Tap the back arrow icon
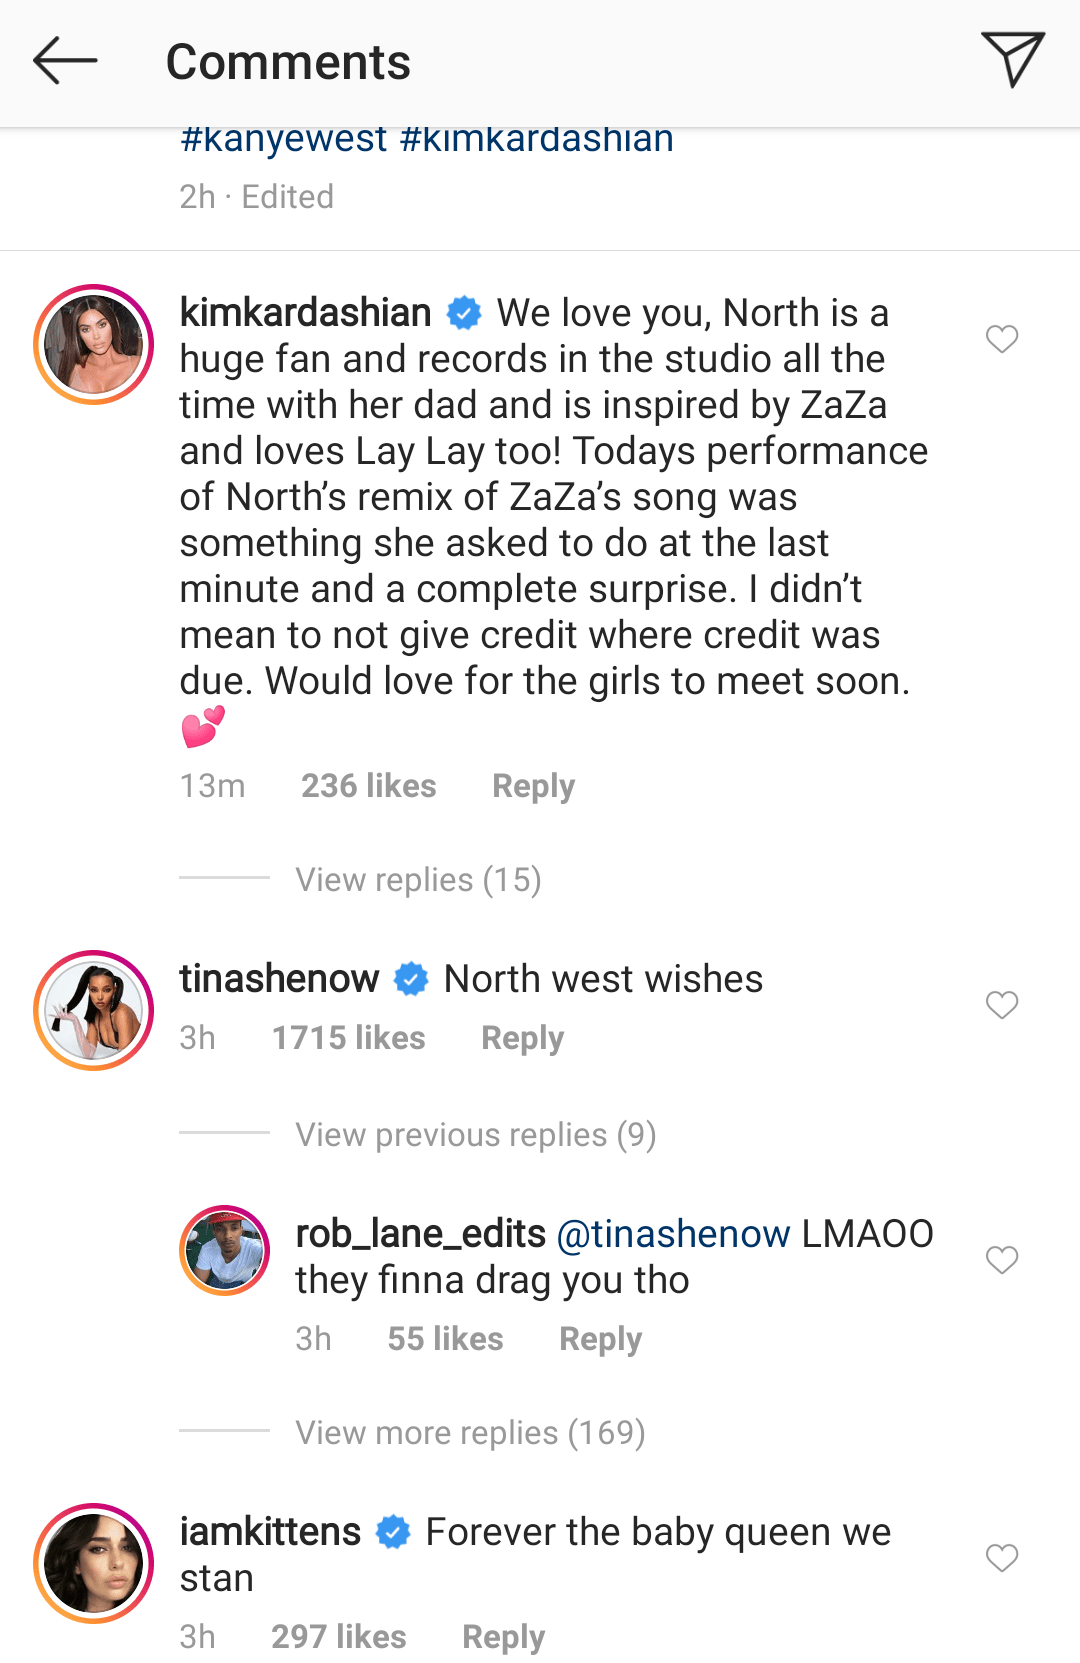Screen dimensions: 1080x1663 [65, 61]
